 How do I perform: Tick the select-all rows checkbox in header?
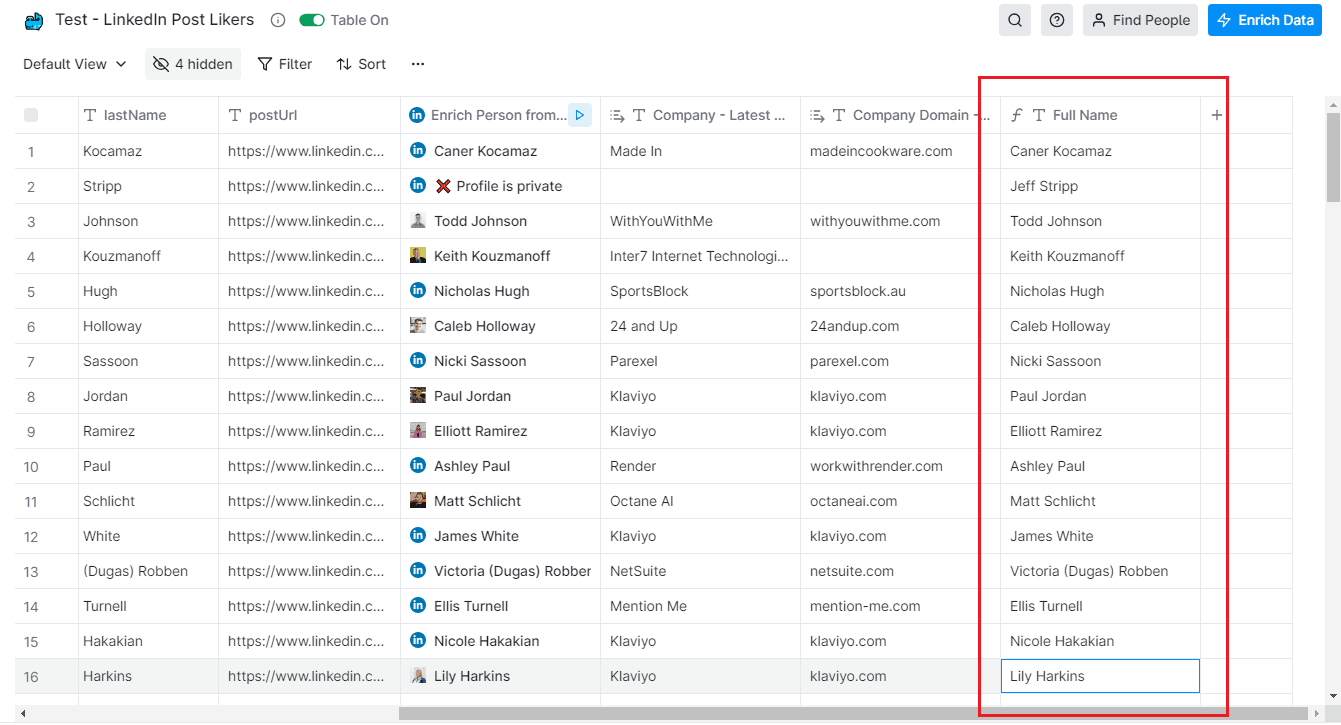[x=31, y=115]
